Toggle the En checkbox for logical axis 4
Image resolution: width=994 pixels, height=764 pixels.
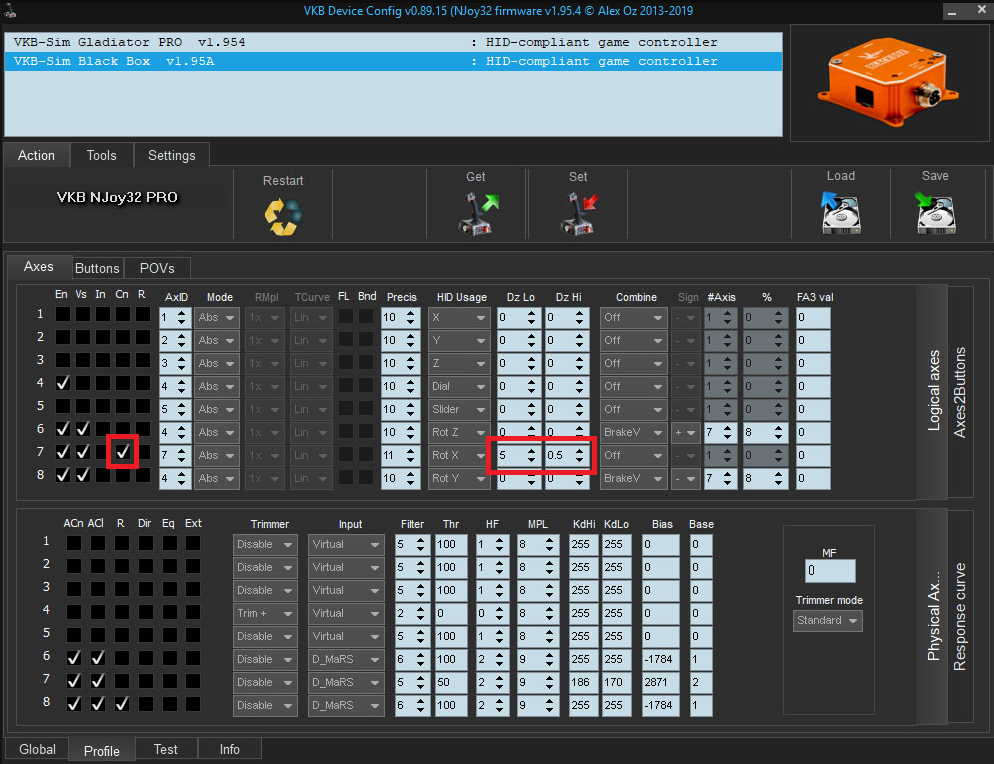[x=63, y=384]
